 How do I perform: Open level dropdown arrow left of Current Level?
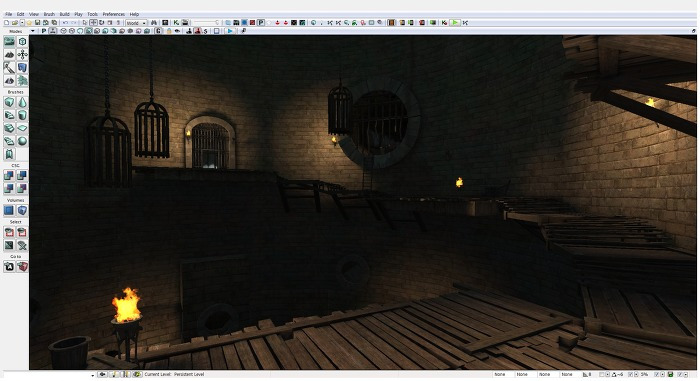click(92, 375)
